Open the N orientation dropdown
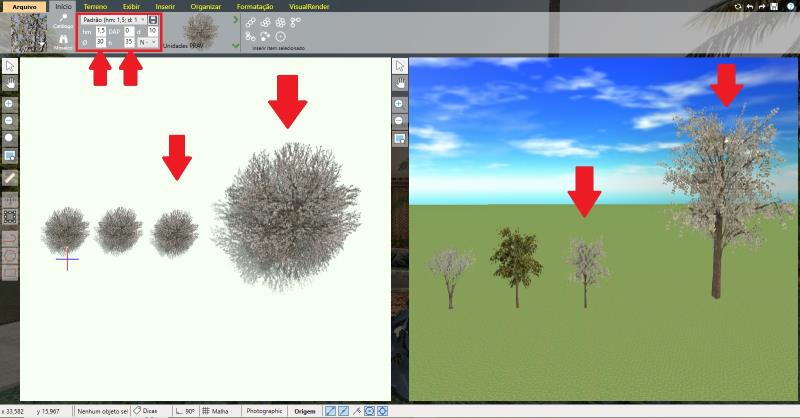The height and width of the screenshot is (418, 800). (x=148, y=42)
